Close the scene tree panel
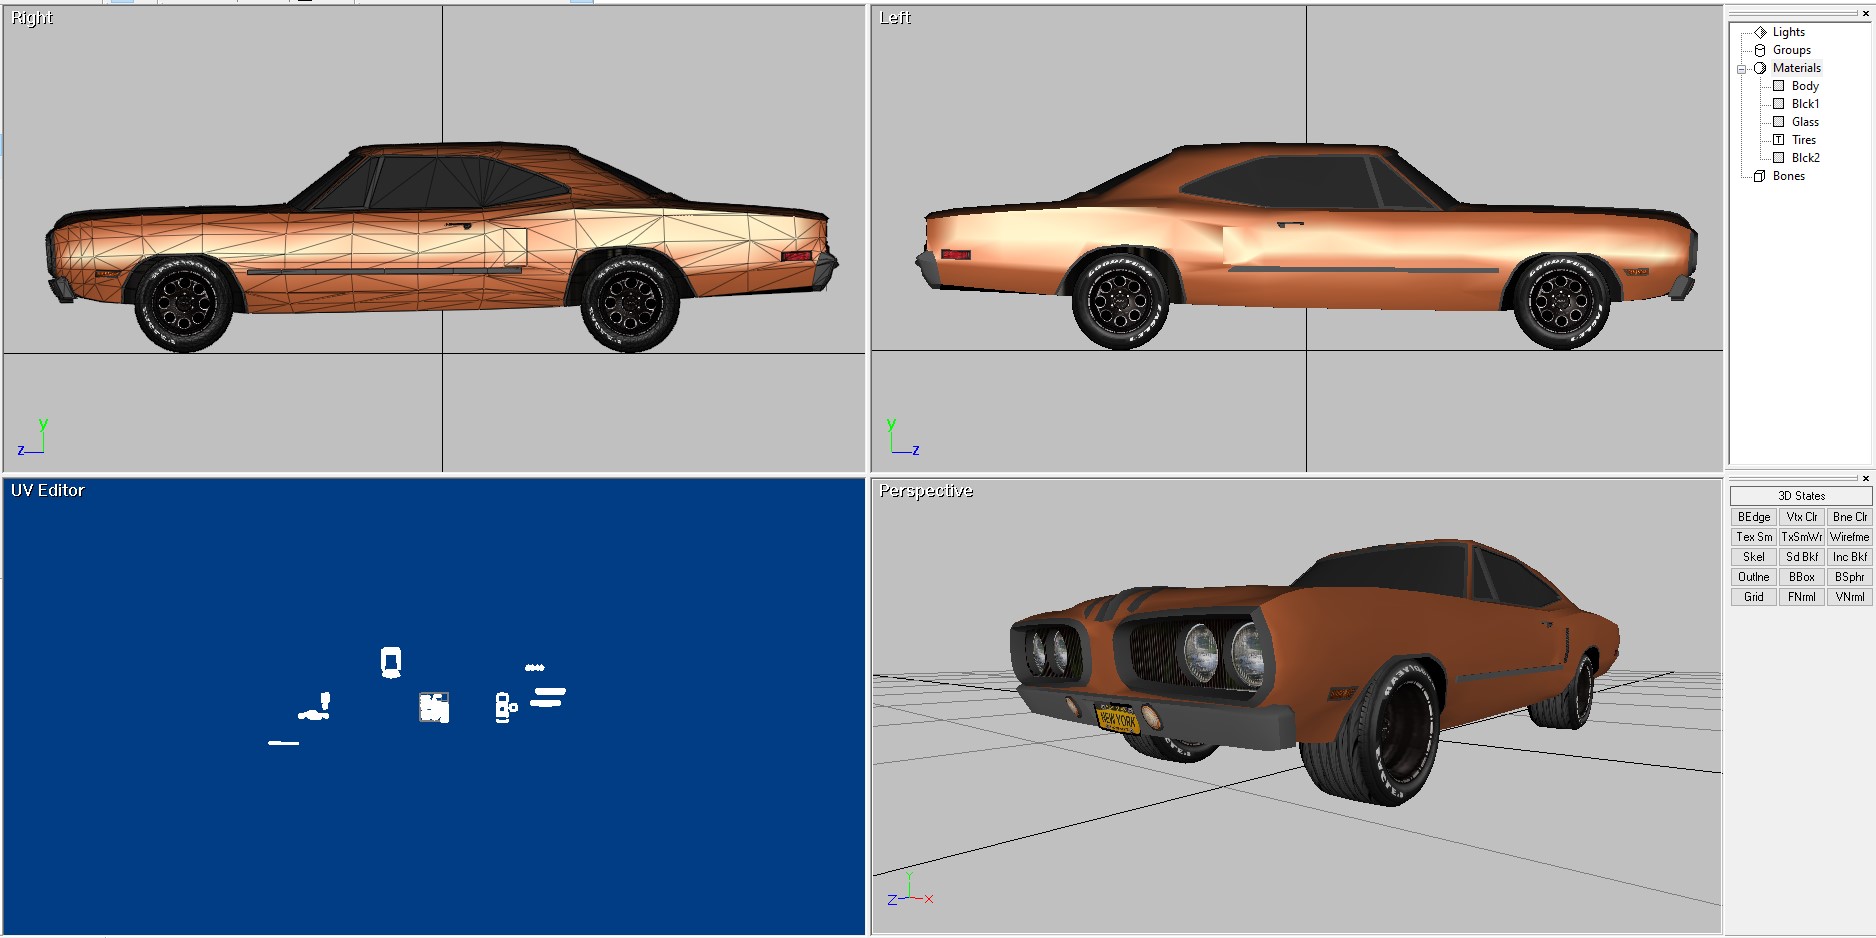The width and height of the screenshot is (1876, 938). pyautogui.click(x=1865, y=13)
